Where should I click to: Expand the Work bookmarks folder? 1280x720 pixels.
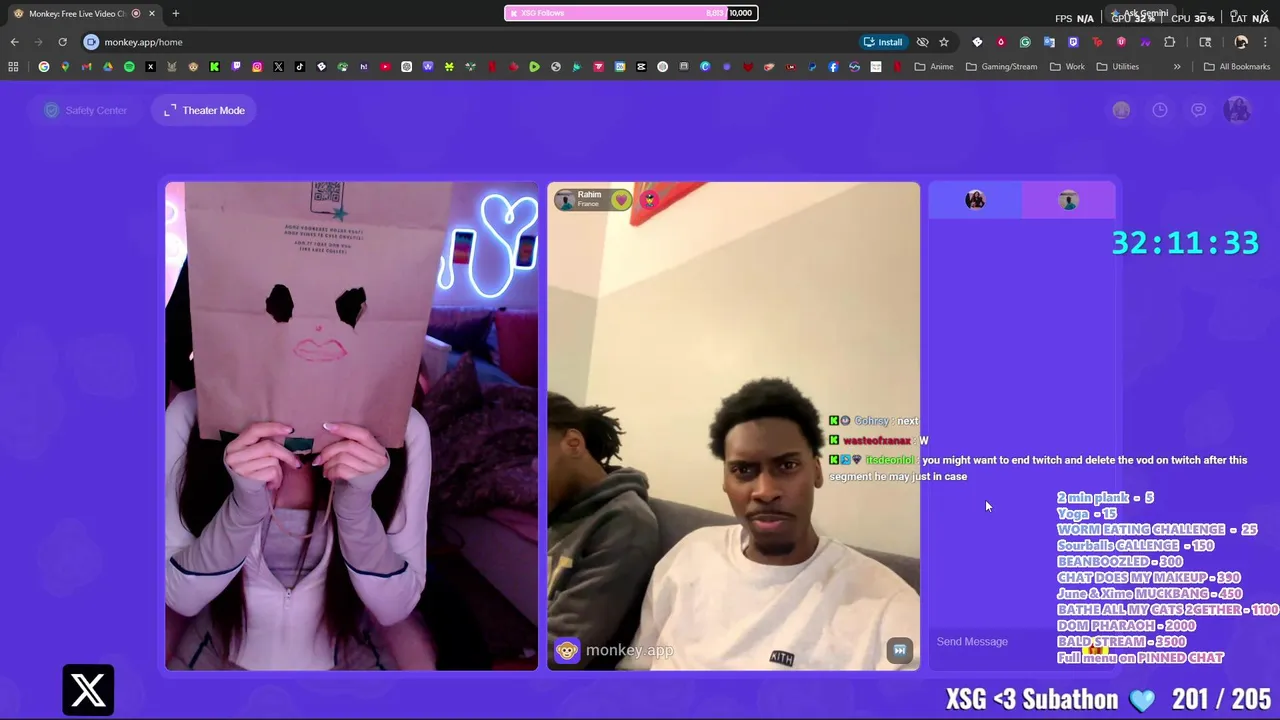(x=1068, y=67)
